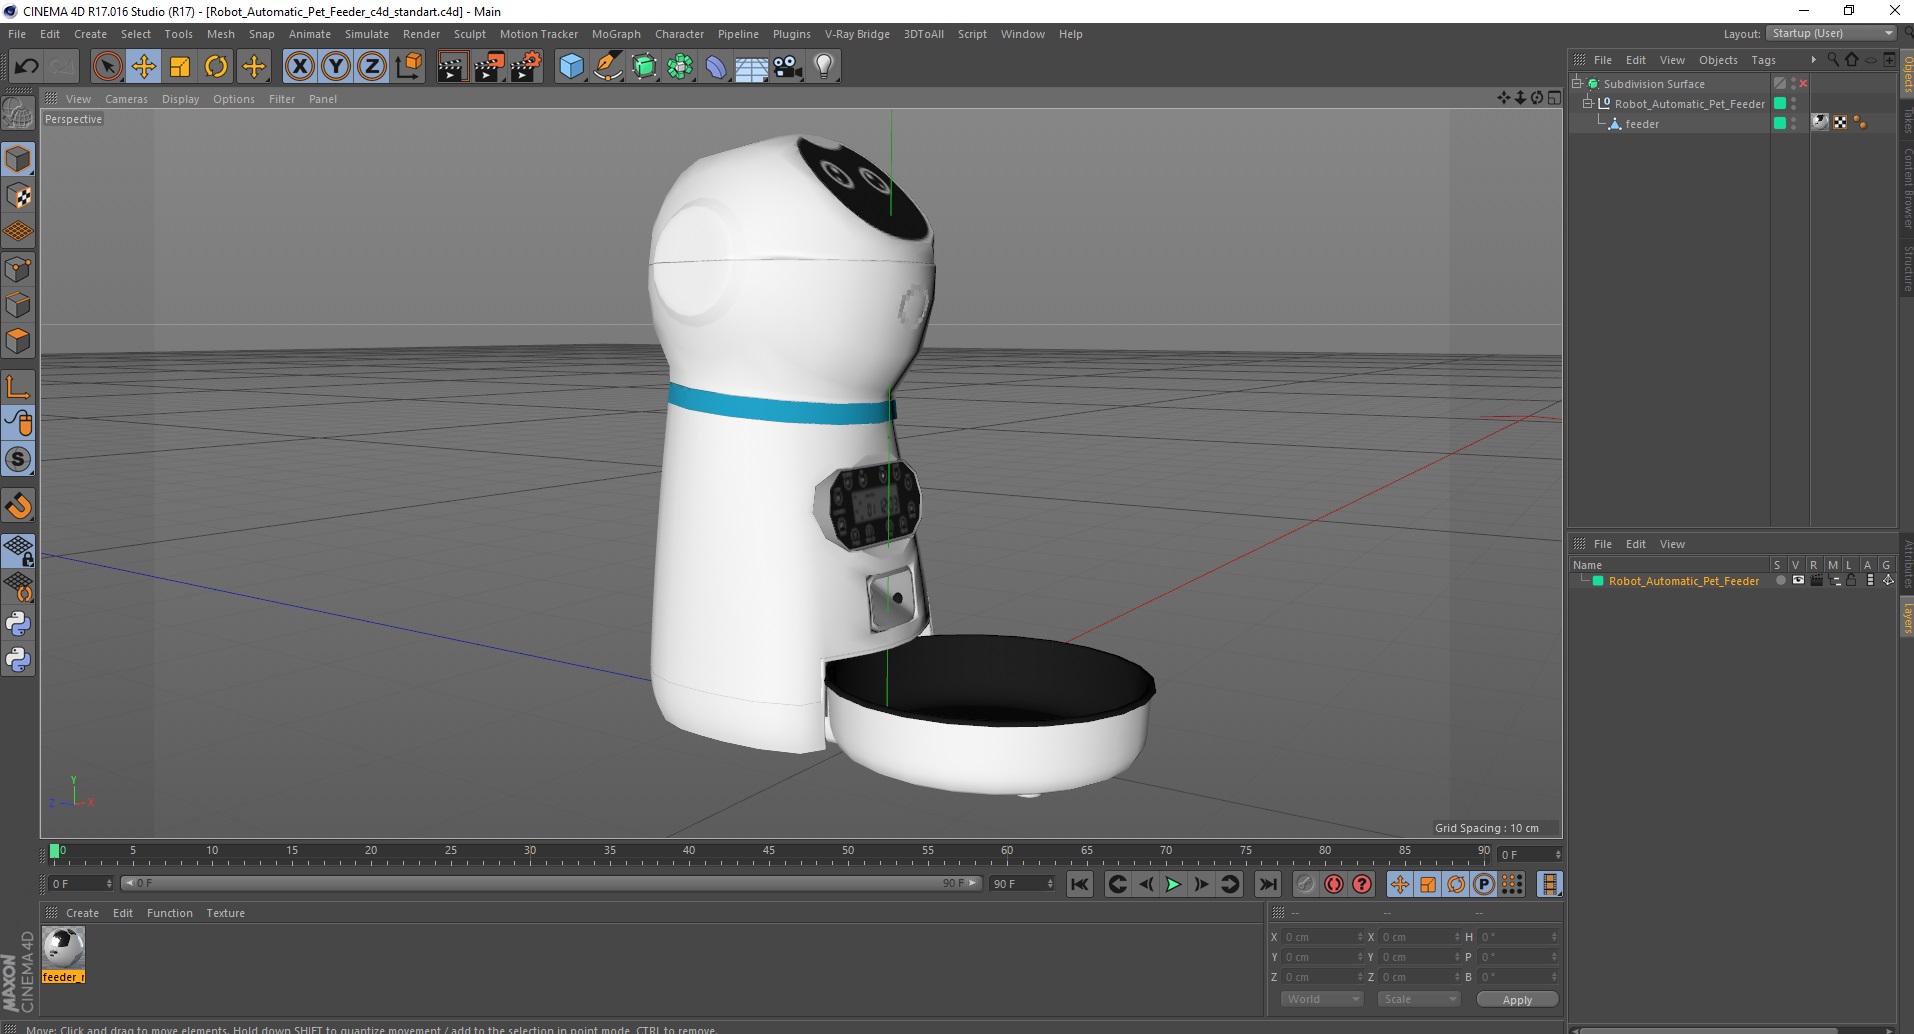This screenshot has height=1034, width=1914.
Task: Open Edit Render Settings icon
Action: 525,67
